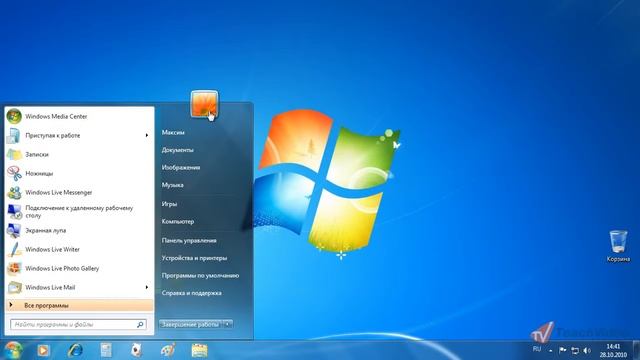
Task: Click the user account picture
Action: (x=204, y=104)
